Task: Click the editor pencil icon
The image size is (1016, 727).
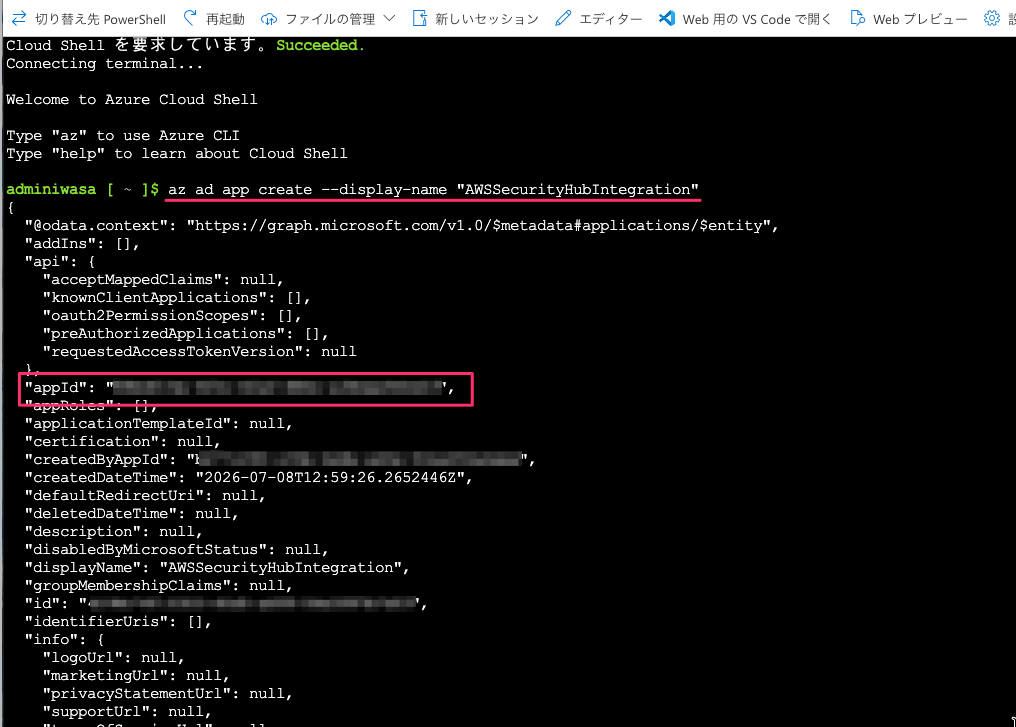Action: click(563, 18)
